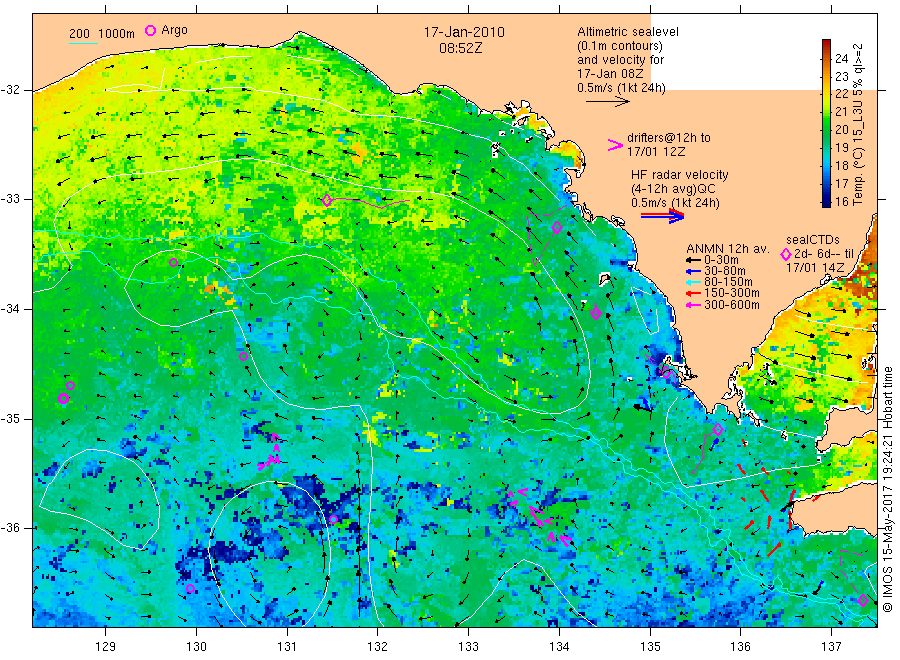Image resolution: width=900 pixels, height=660 pixels.
Task: Click the '17-Jan-2010' date title
Action: point(464,33)
